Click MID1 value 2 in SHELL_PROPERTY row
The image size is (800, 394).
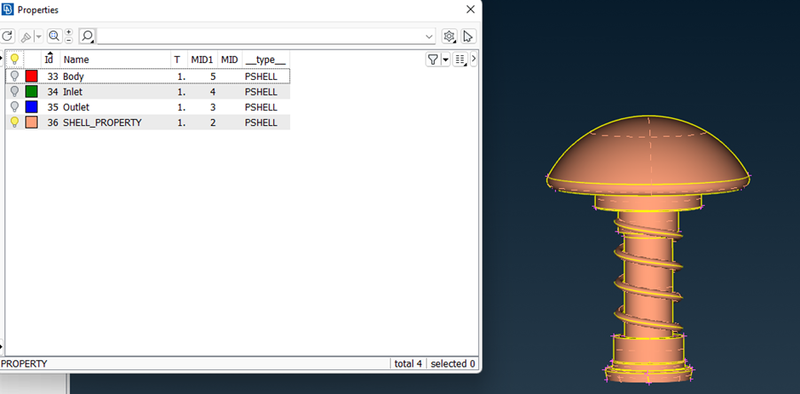[213, 122]
